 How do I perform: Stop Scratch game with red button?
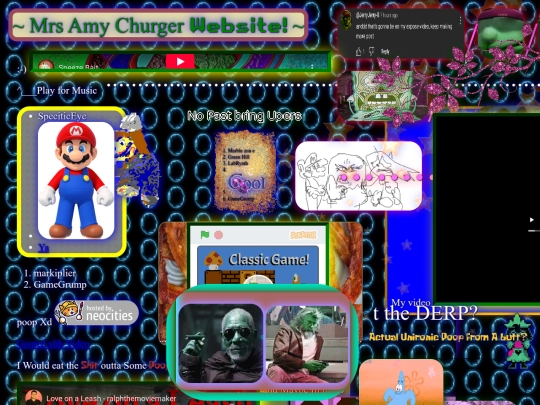tap(218, 235)
